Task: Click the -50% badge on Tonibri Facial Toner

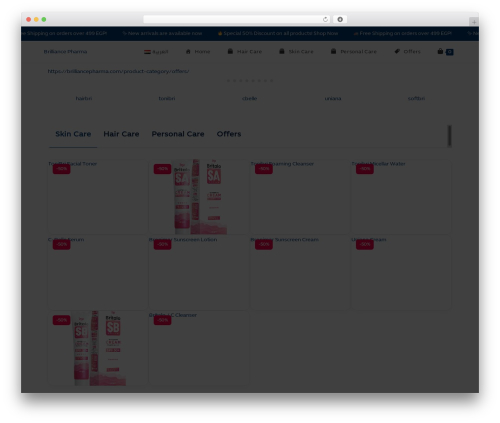Action: [x=61, y=169]
